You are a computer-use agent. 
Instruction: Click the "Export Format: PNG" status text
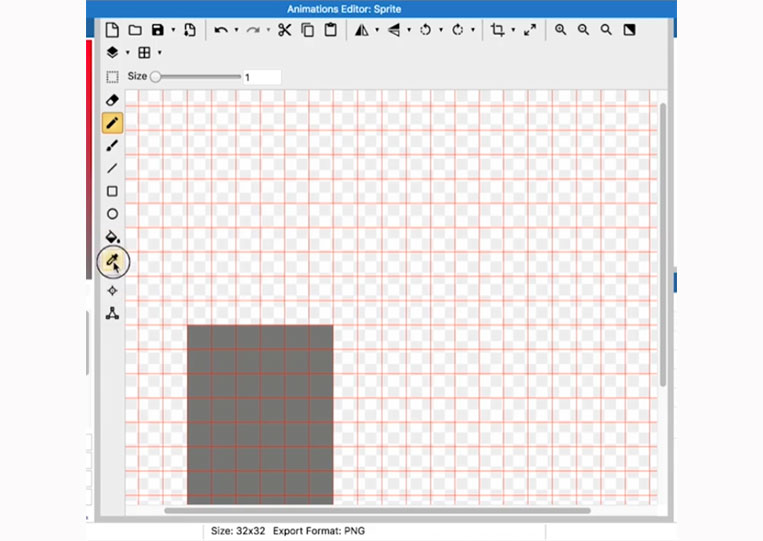click(x=319, y=531)
